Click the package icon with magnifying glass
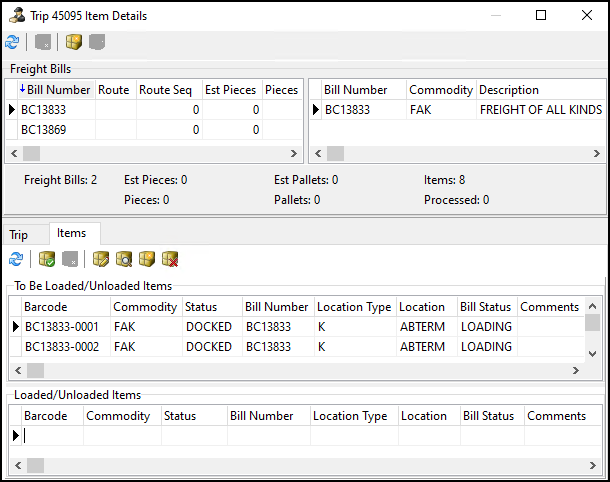Screen dimensions: 610x482 coord(124,259)
